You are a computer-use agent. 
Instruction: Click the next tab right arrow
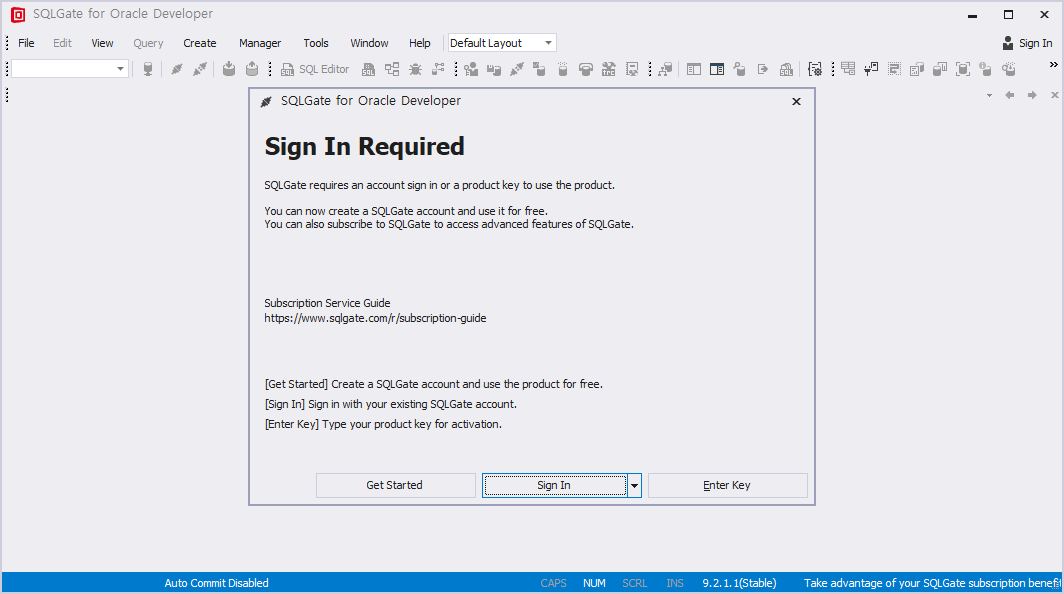tap(1032, 96)
